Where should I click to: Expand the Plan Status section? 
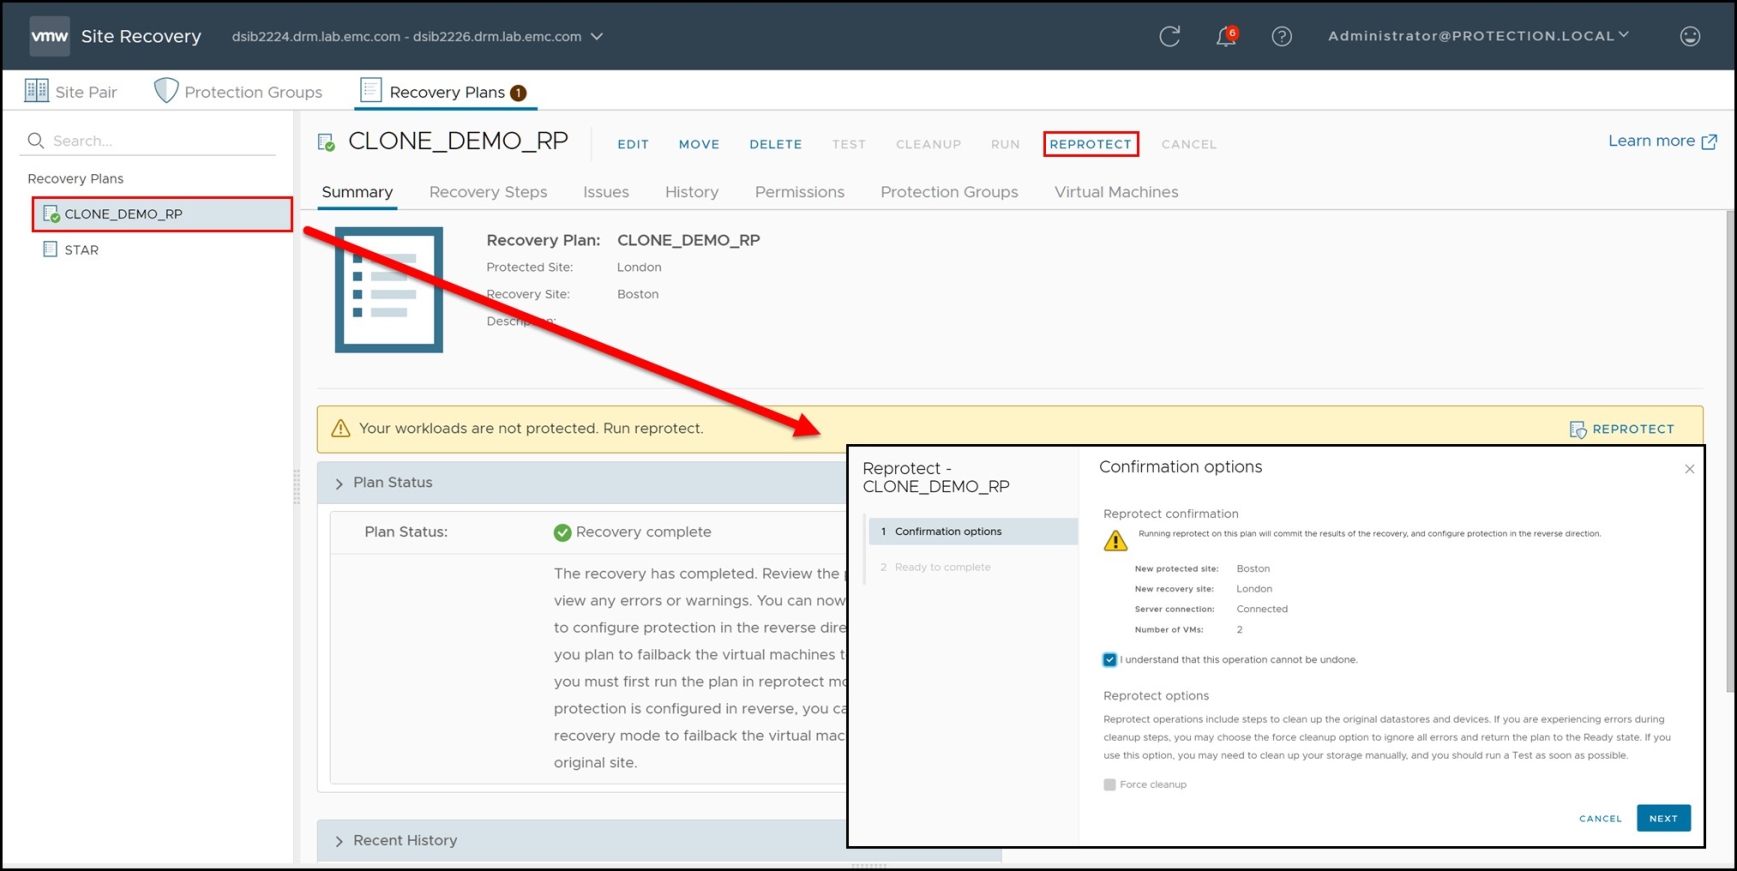[x=339, y=483]
